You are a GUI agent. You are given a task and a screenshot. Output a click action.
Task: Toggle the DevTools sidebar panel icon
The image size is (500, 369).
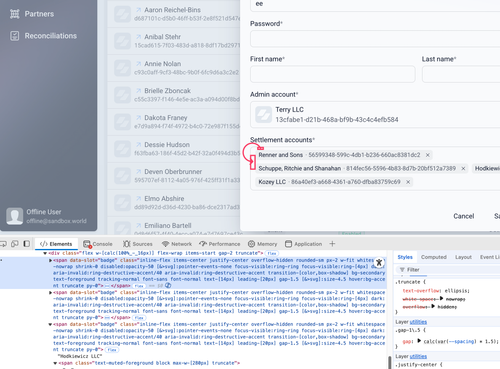coord(27,244)
